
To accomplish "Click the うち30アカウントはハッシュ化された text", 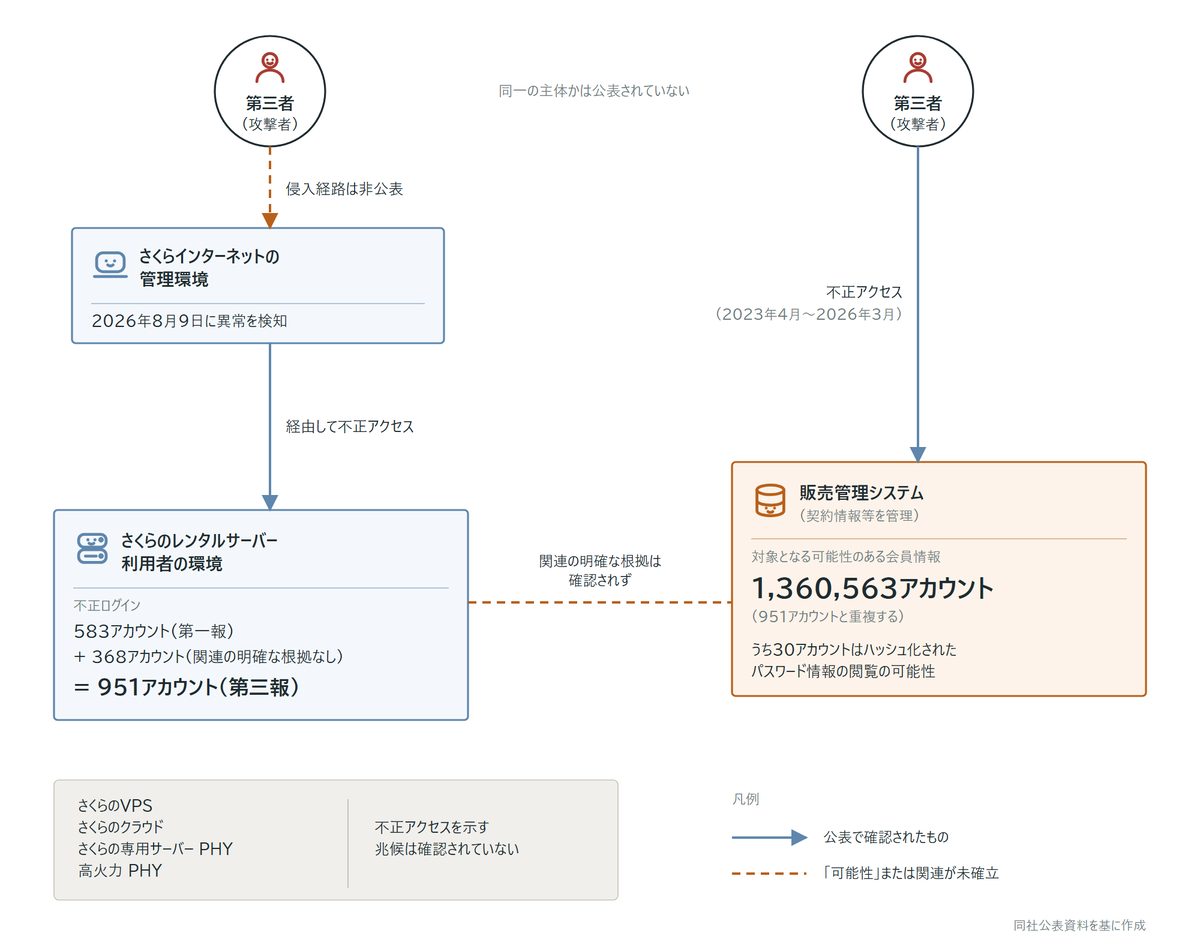I will (854, 649).
